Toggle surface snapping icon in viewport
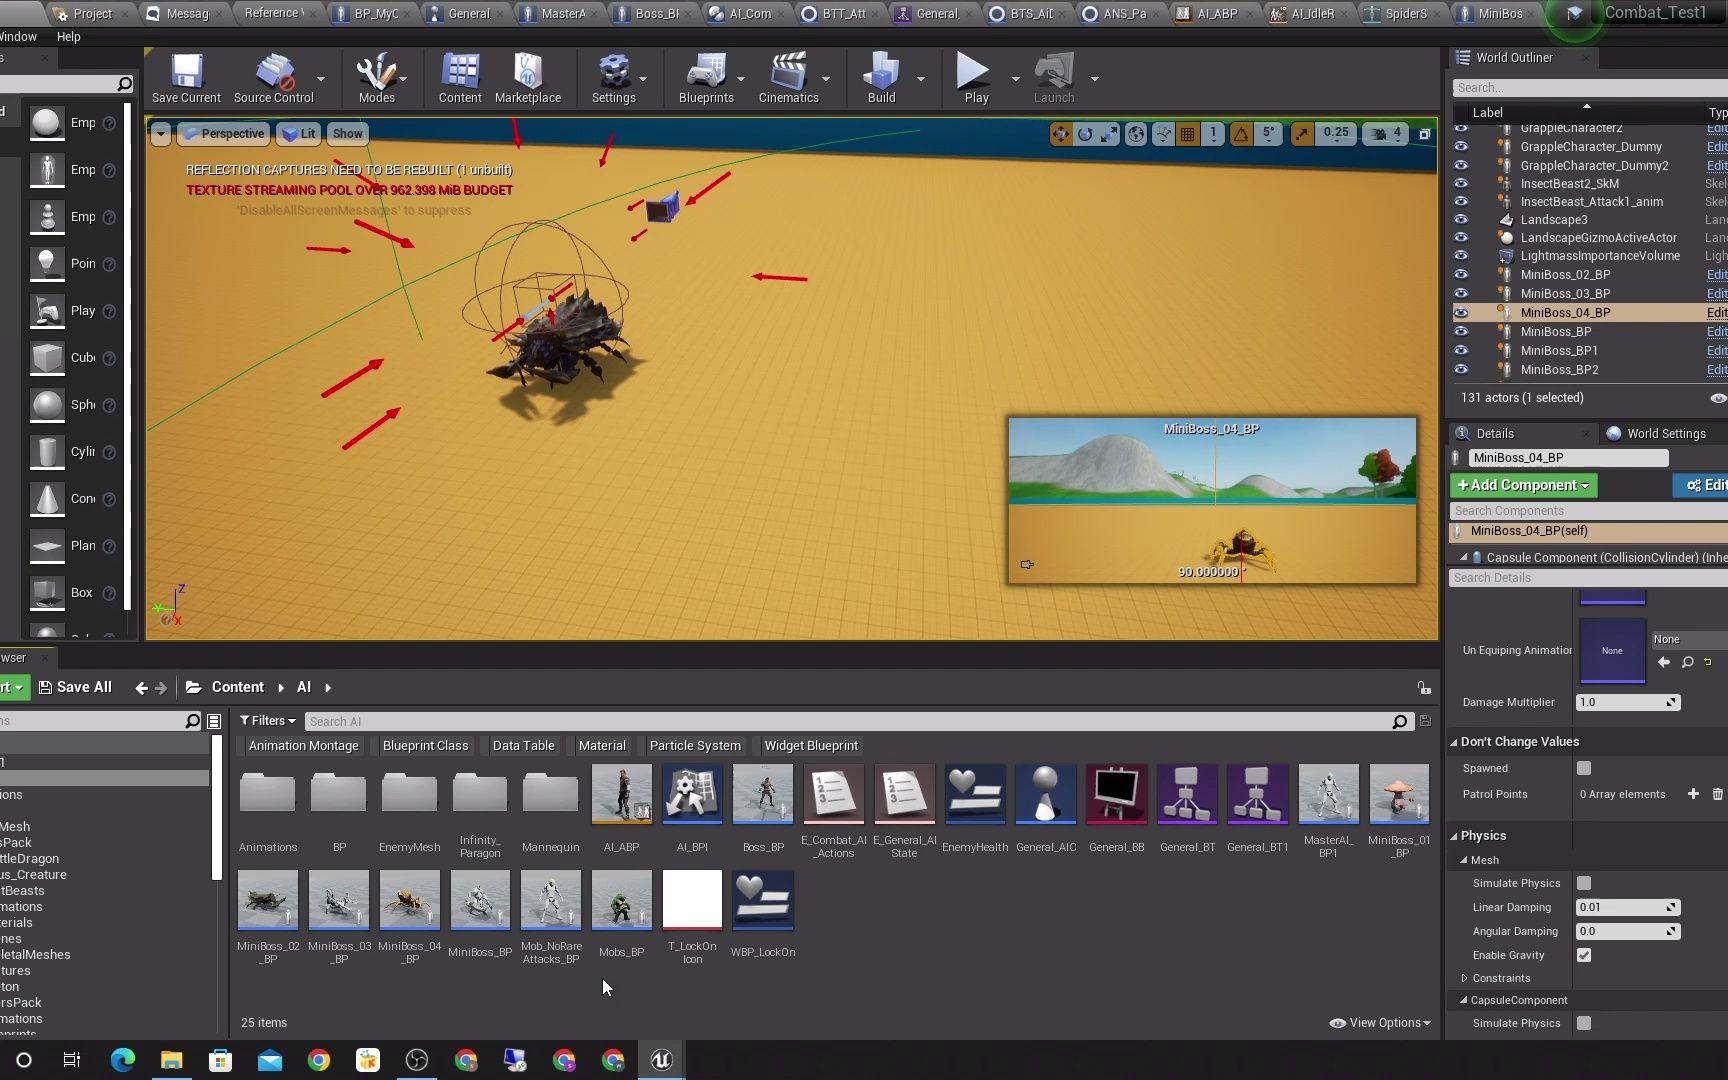Image resolution: width=1728 pixels, height=1080 pixels. point(1163,133)
